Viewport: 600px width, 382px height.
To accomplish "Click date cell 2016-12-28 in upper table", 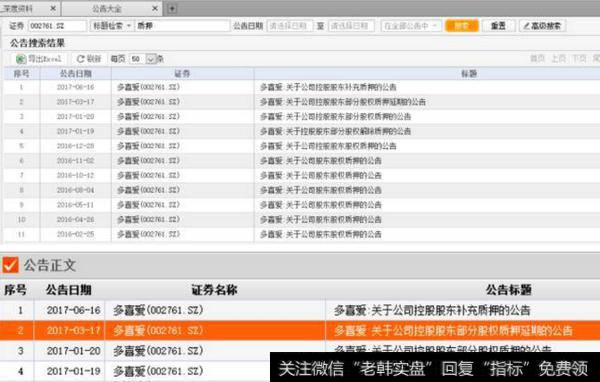I will [x=75, y=146].
